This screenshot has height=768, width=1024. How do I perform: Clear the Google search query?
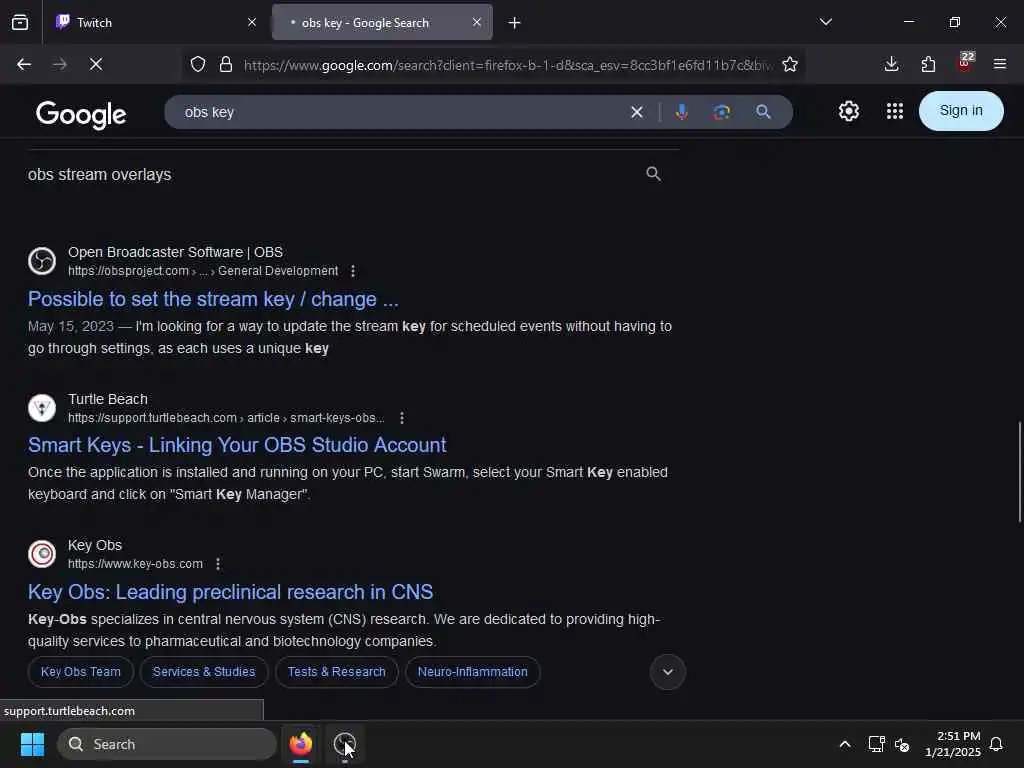tap(637, 112)
